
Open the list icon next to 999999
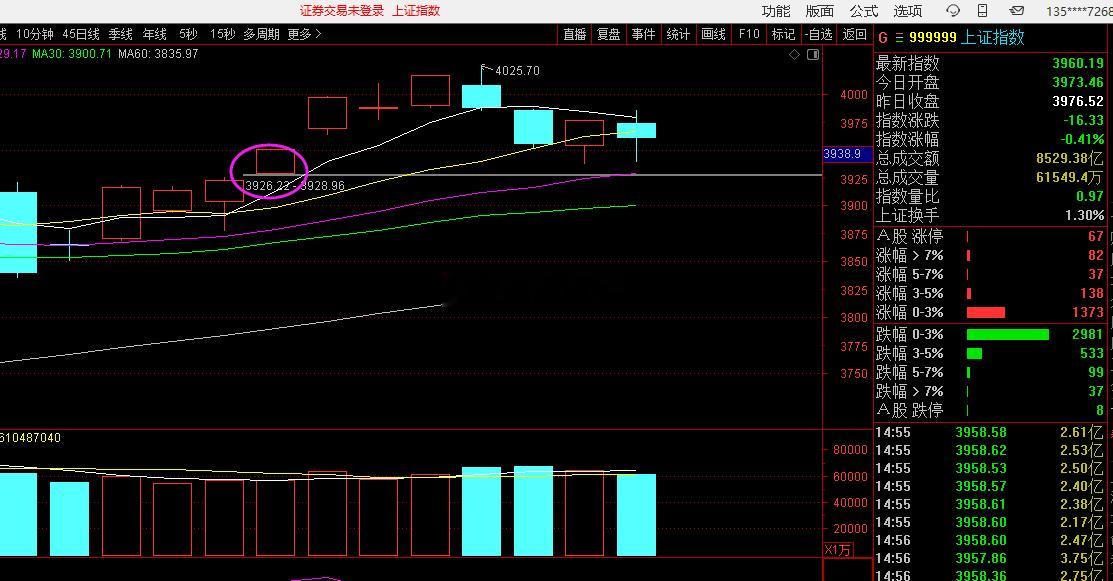coord(899,37)
